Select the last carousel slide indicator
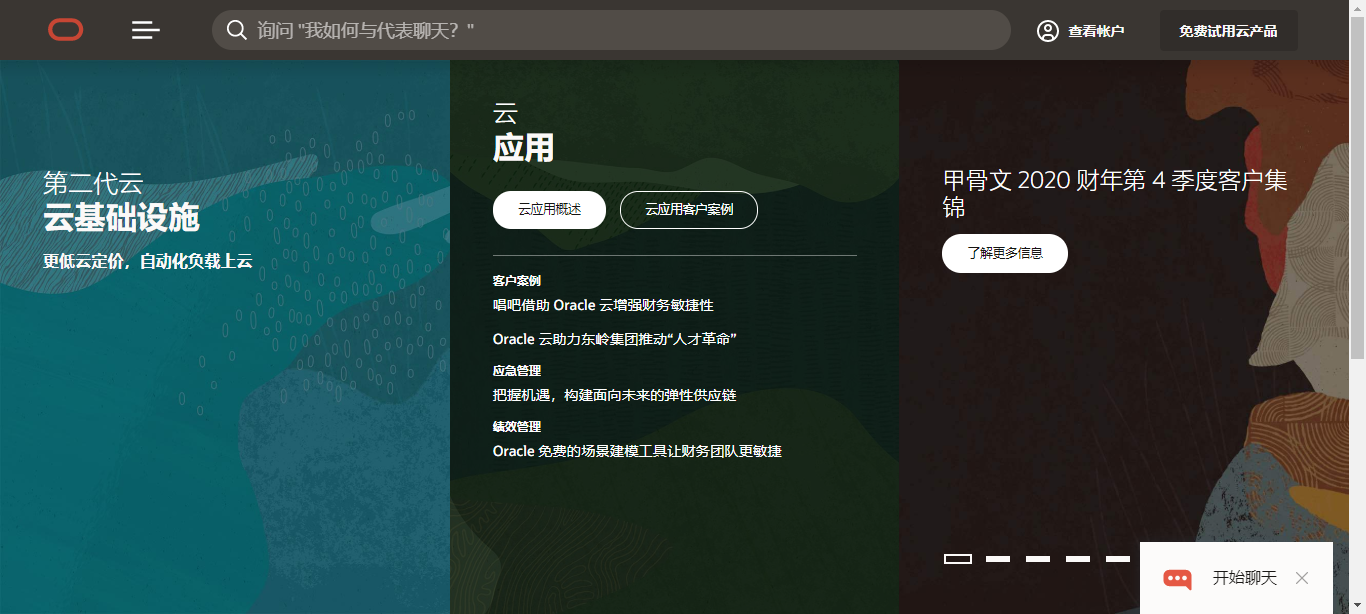 pos(1117,559)
